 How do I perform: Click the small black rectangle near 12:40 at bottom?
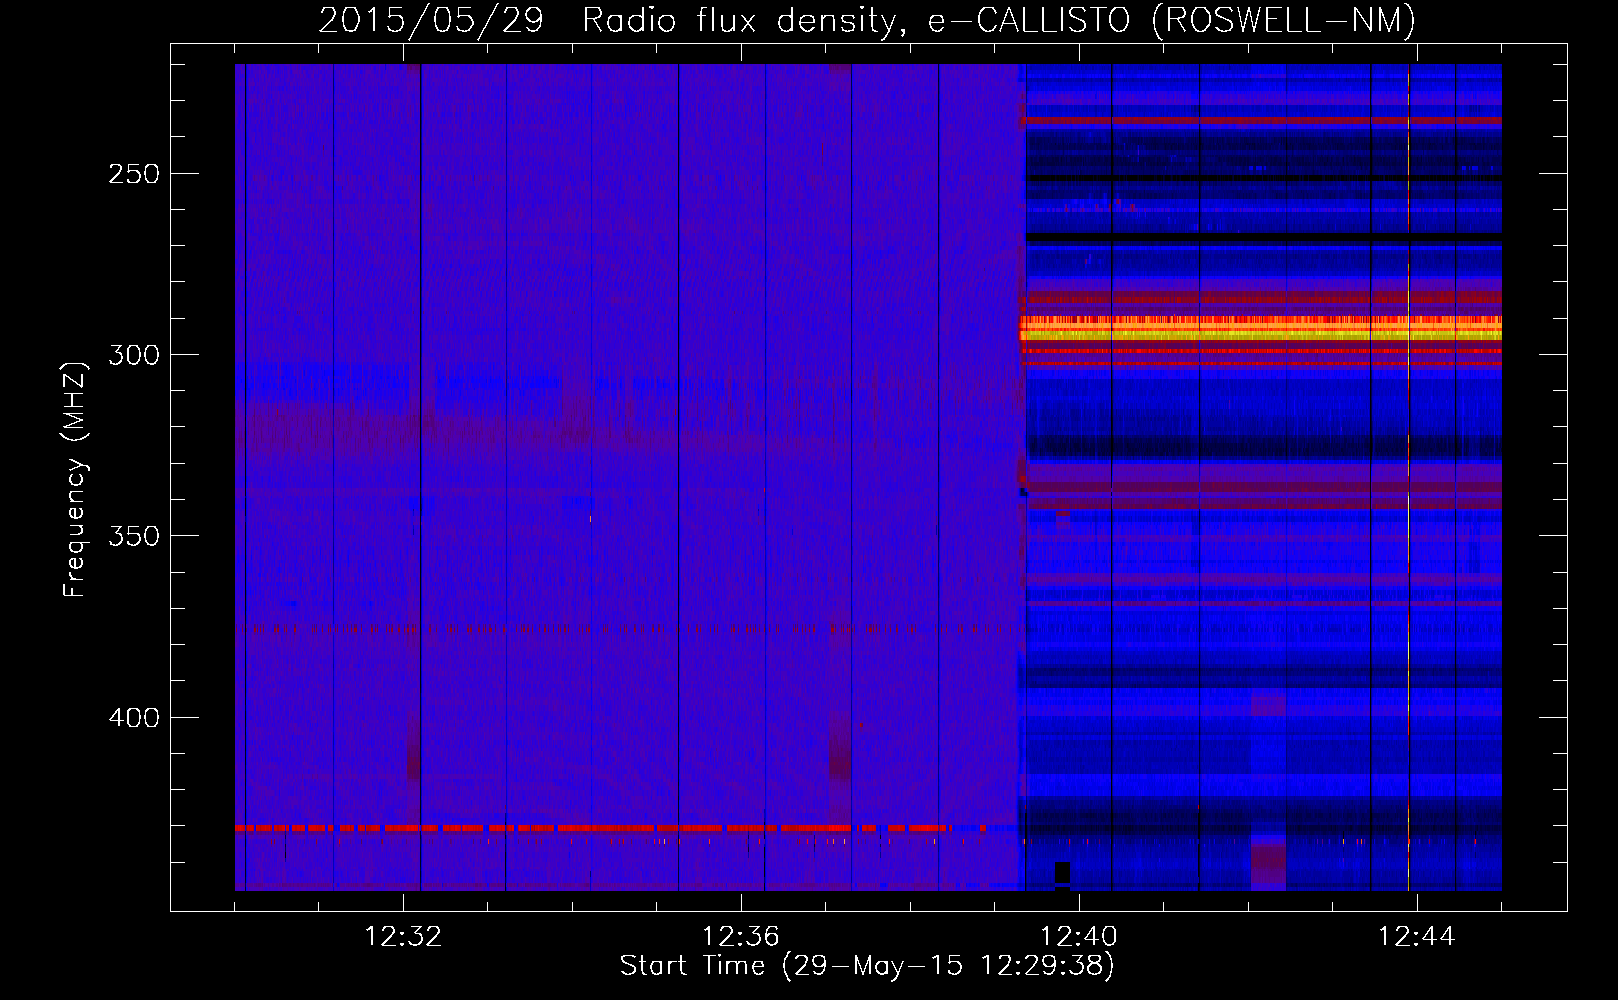click(1062, 874)
